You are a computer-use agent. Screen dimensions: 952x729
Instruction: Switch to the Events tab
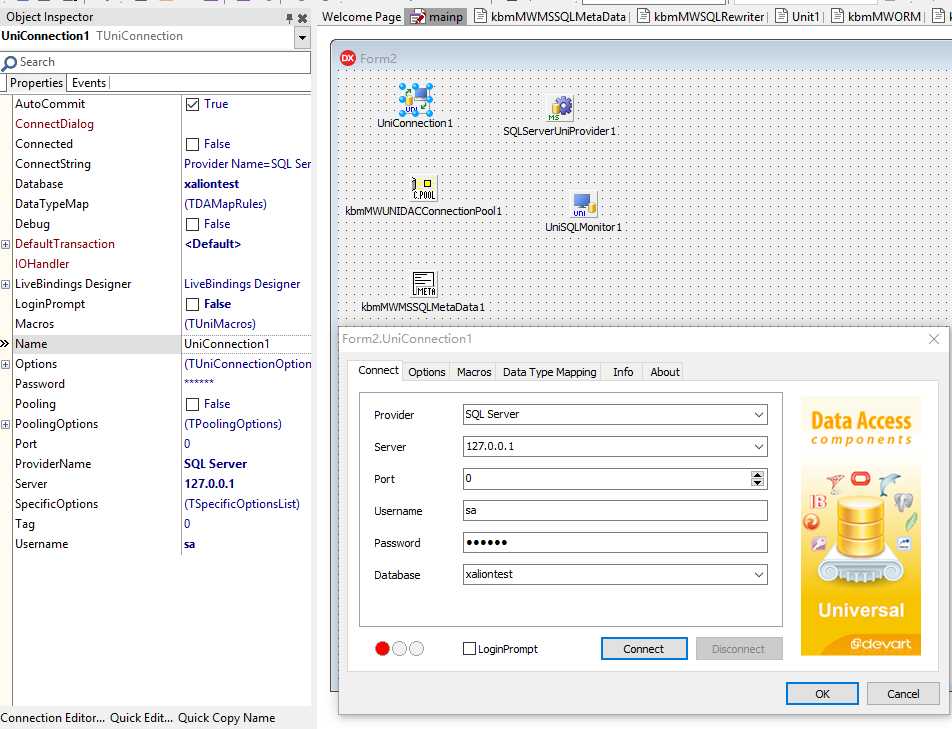pyautogui.click(x=89, y=83)
